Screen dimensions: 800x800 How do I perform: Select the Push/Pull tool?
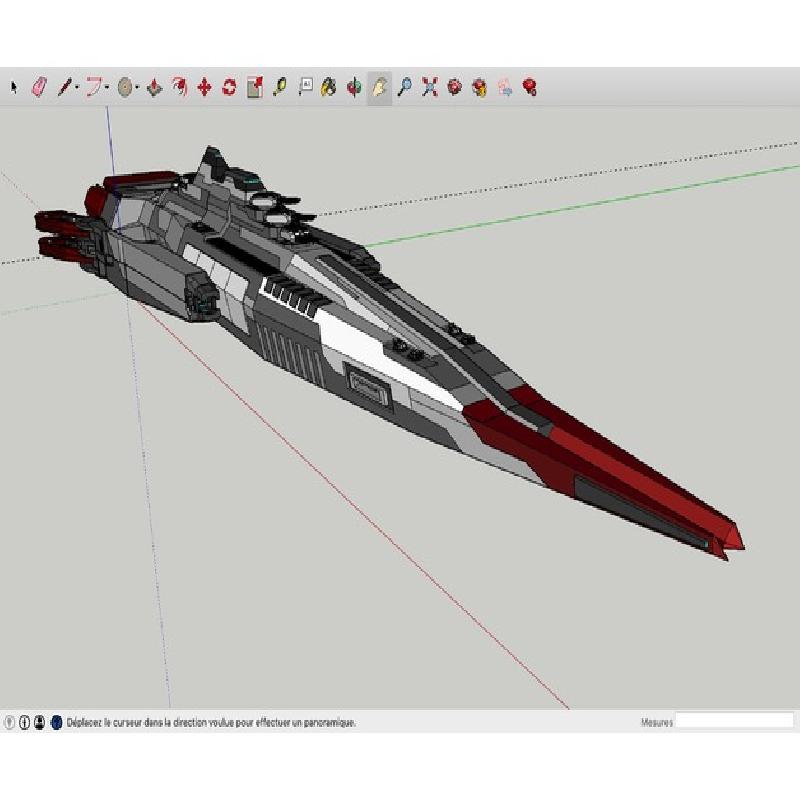click(x=154, y=88)
